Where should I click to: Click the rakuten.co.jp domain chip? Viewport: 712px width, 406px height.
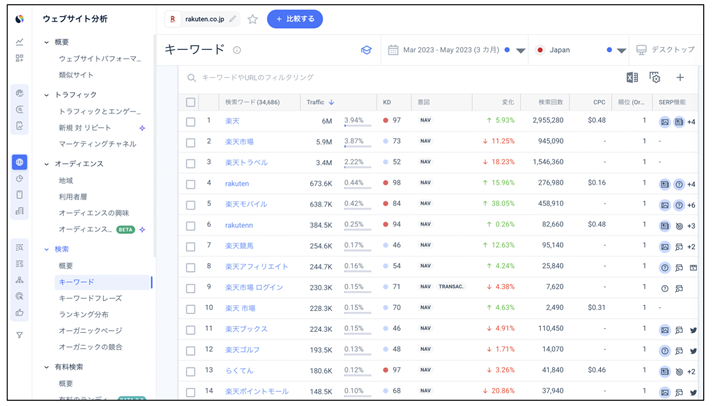coord(202,19)
